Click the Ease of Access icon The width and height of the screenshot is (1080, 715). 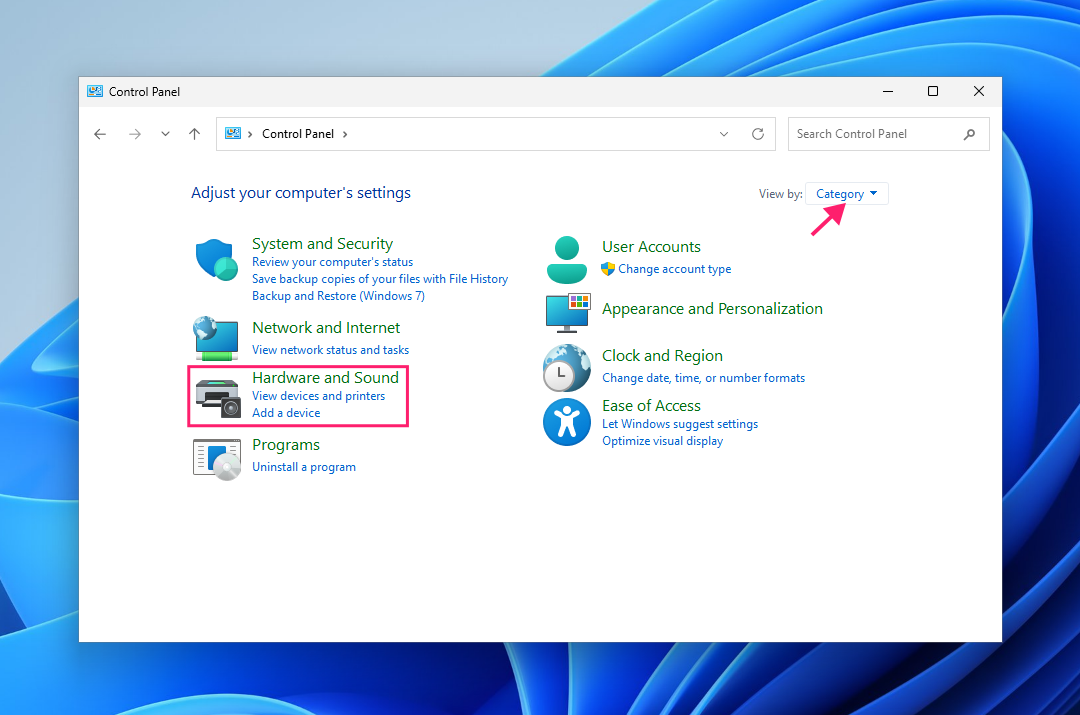coord(567,422)
